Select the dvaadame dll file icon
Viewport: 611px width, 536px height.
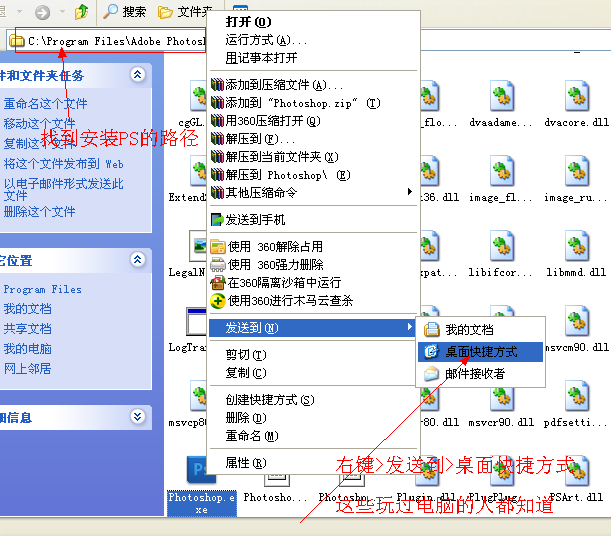501,96
